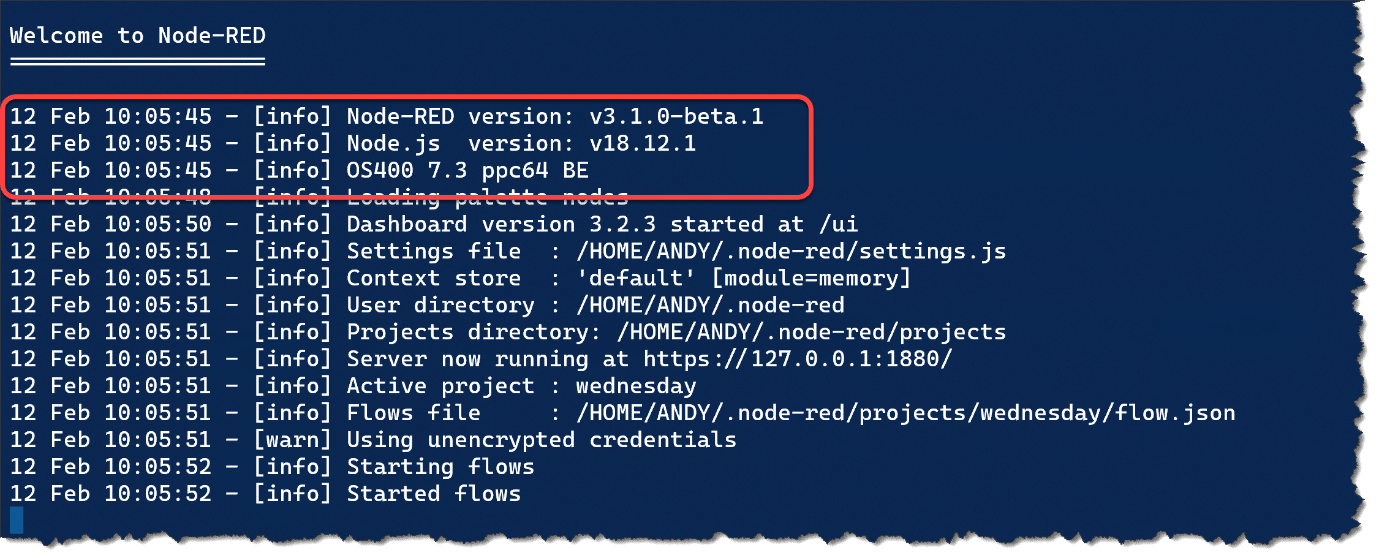This screenshot has height=558, width=1379.
Task: Click the Loading palette nodes message
Action: coord(487,197)
